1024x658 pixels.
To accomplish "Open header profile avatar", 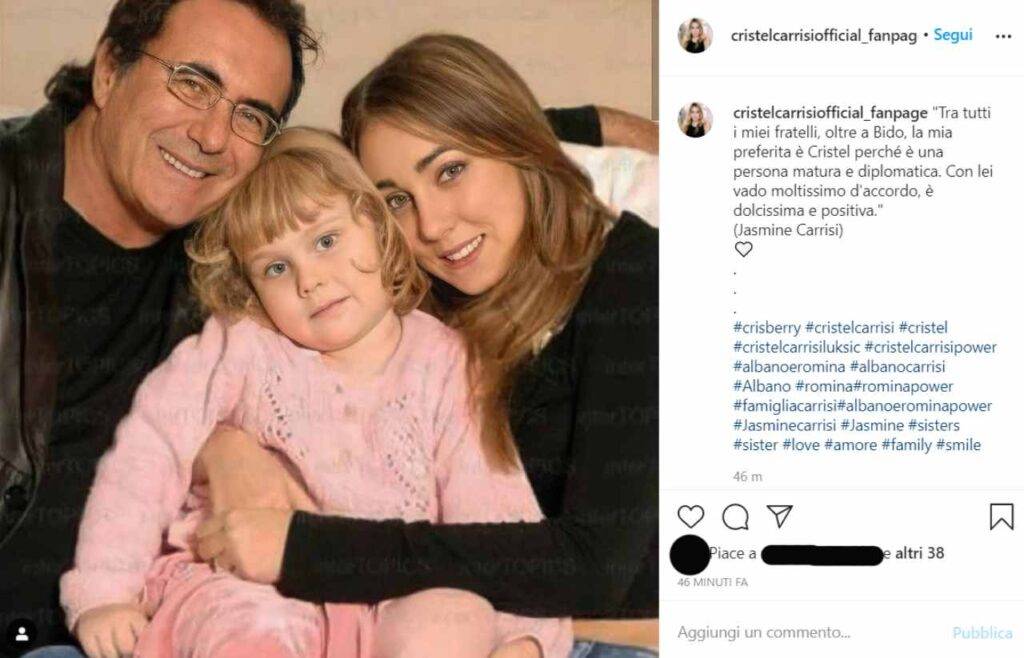I will [x=696, y=35].
